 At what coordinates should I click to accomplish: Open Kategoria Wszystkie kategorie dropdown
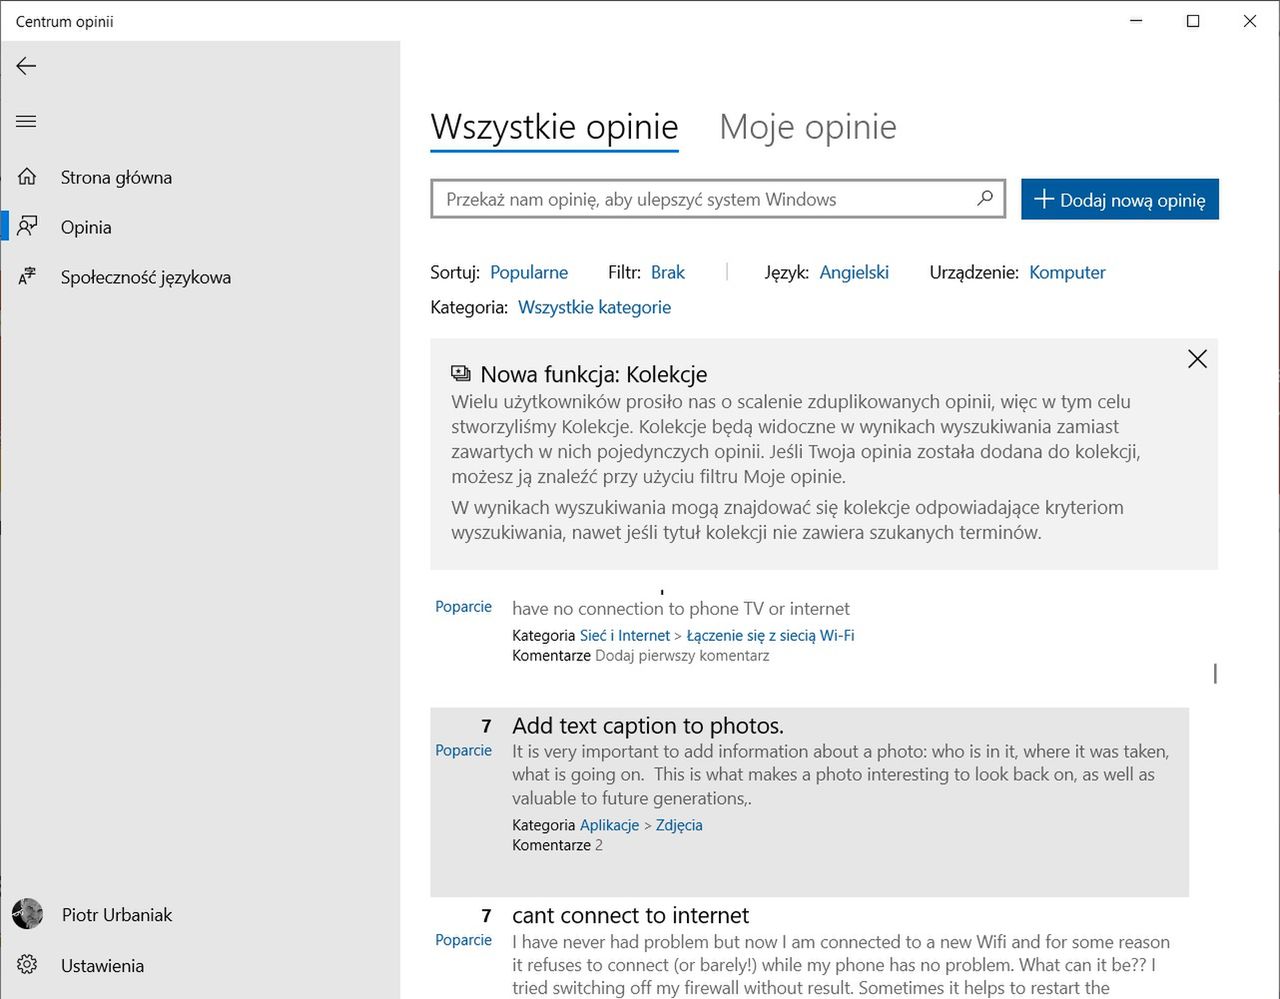594,307
